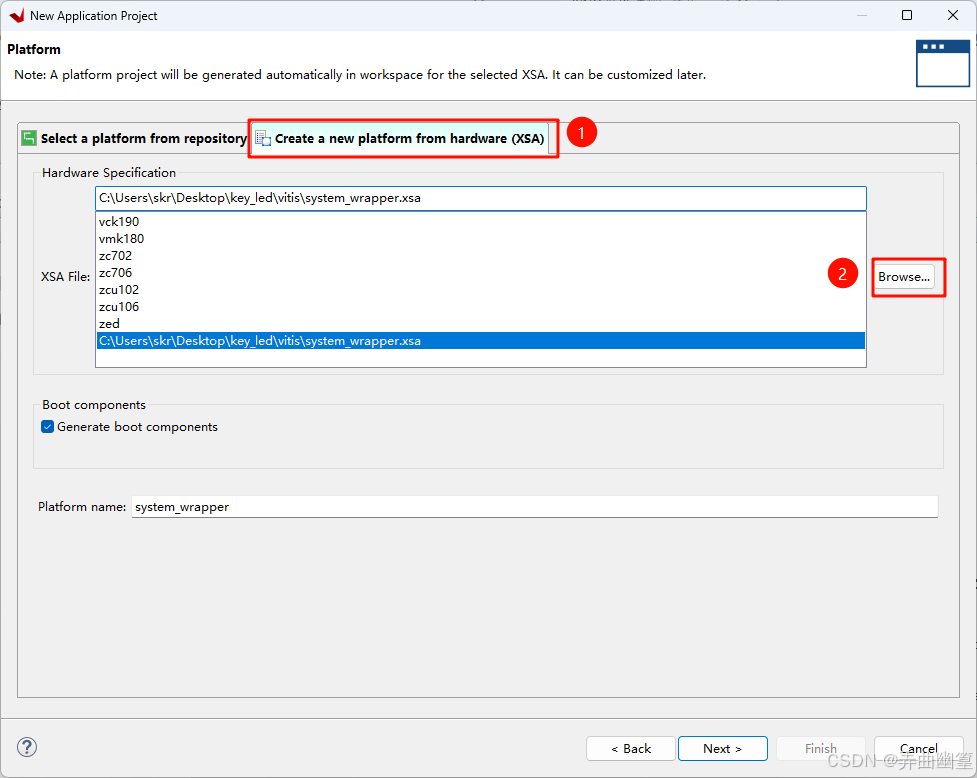Screen dimensions: 977x778
Task: Maximize the New Application Project window
Action: 907,15
